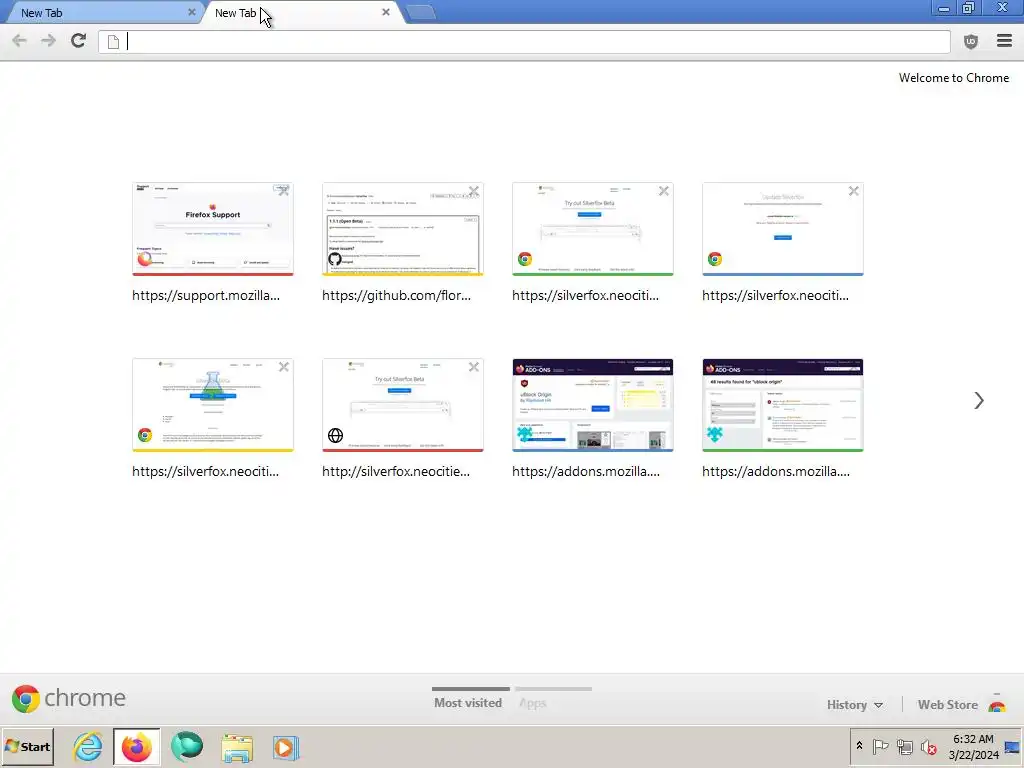This screenshot has height=768, width=1024.
Task: Launch Internet Explorer from the taskbar
Action: click(88, 747)
